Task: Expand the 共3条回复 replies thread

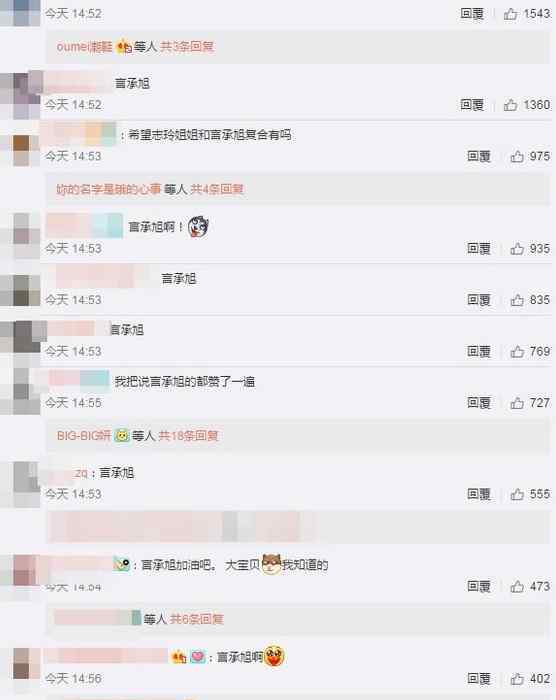Action: [x=187, y=46]
